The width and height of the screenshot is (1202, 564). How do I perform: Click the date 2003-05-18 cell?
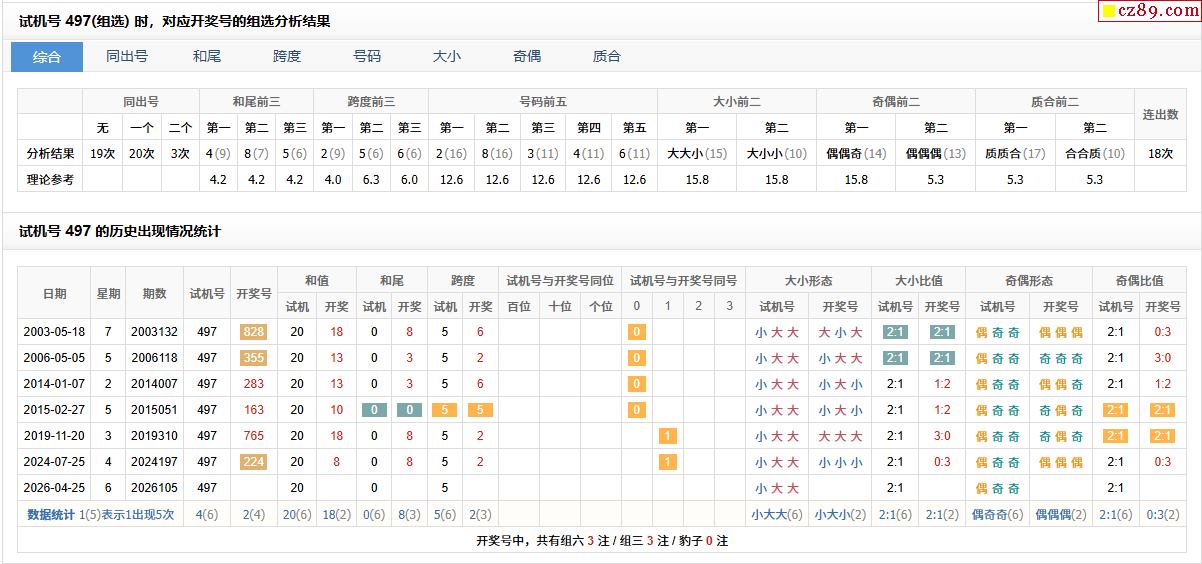(54, 332)
